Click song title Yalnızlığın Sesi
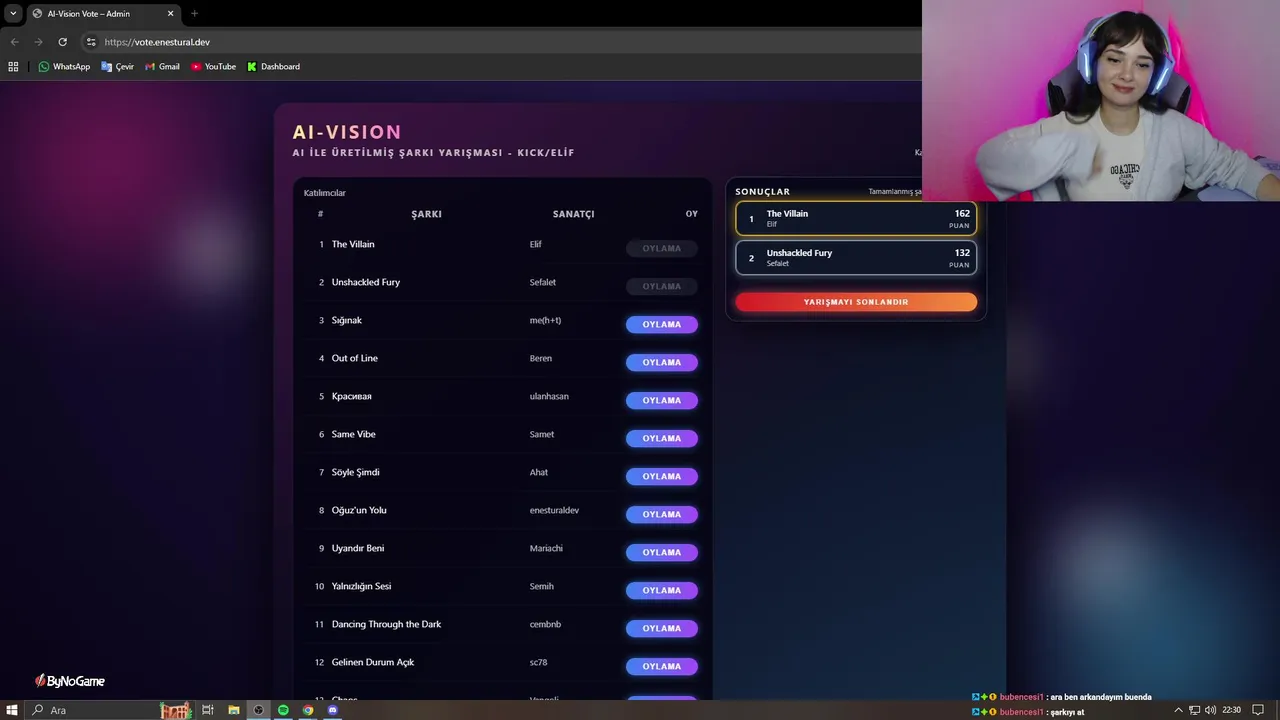Viewport: 1280px width, 720px height. coord(362,586)
